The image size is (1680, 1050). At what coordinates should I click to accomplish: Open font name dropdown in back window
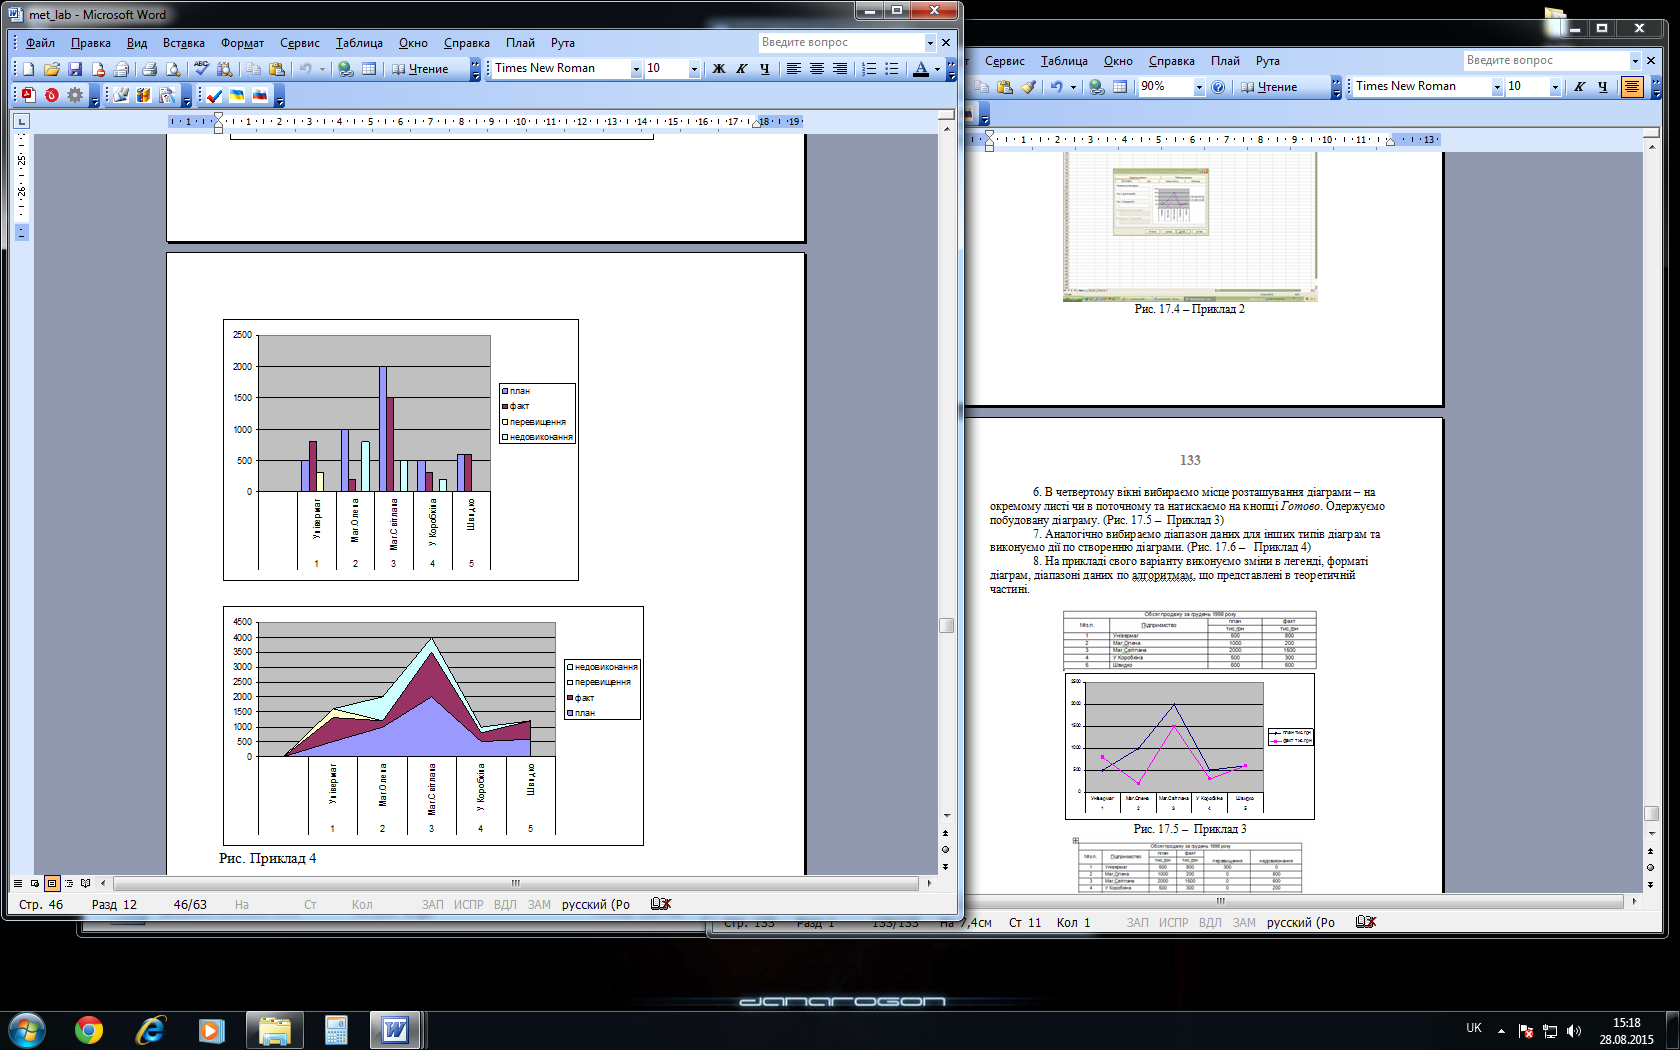(1497, 87)
